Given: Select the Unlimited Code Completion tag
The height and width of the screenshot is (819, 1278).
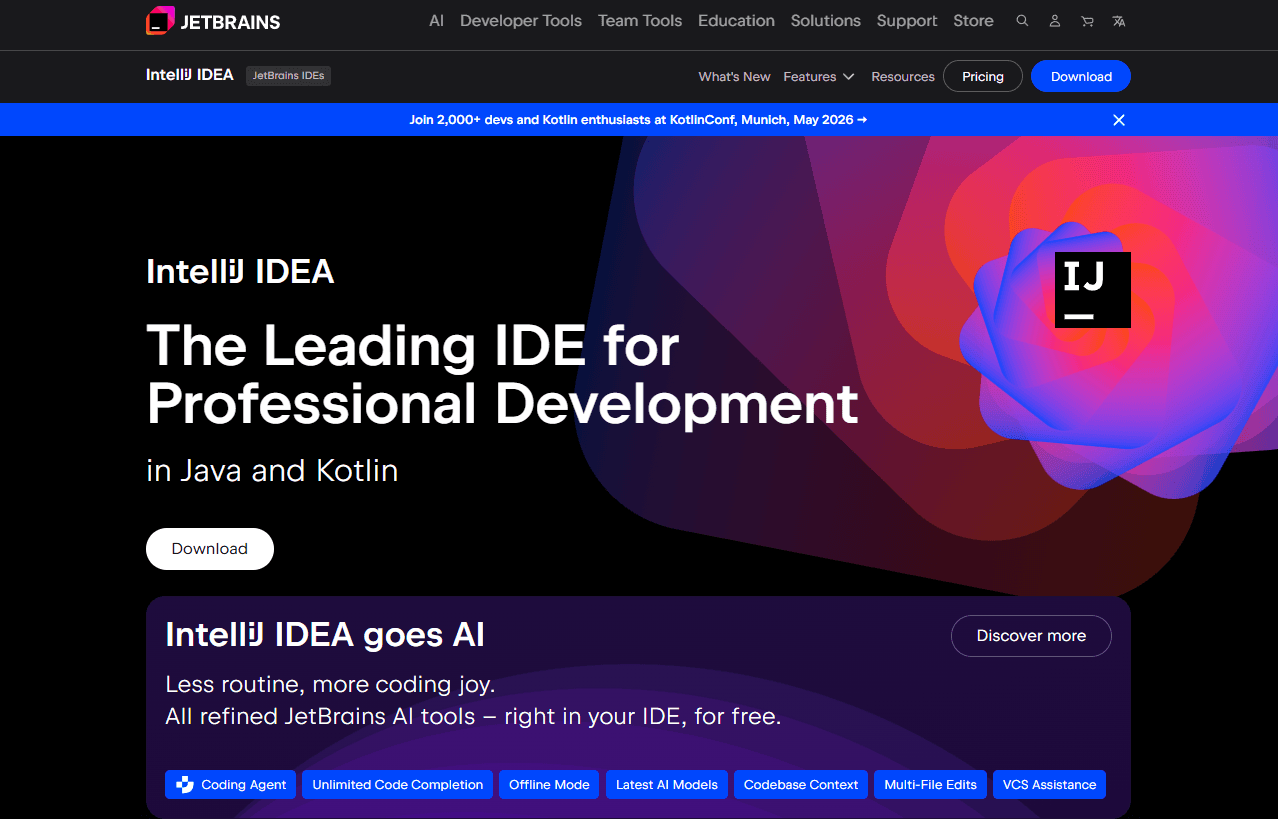Looking at the screenshot, I should [398, 785].
